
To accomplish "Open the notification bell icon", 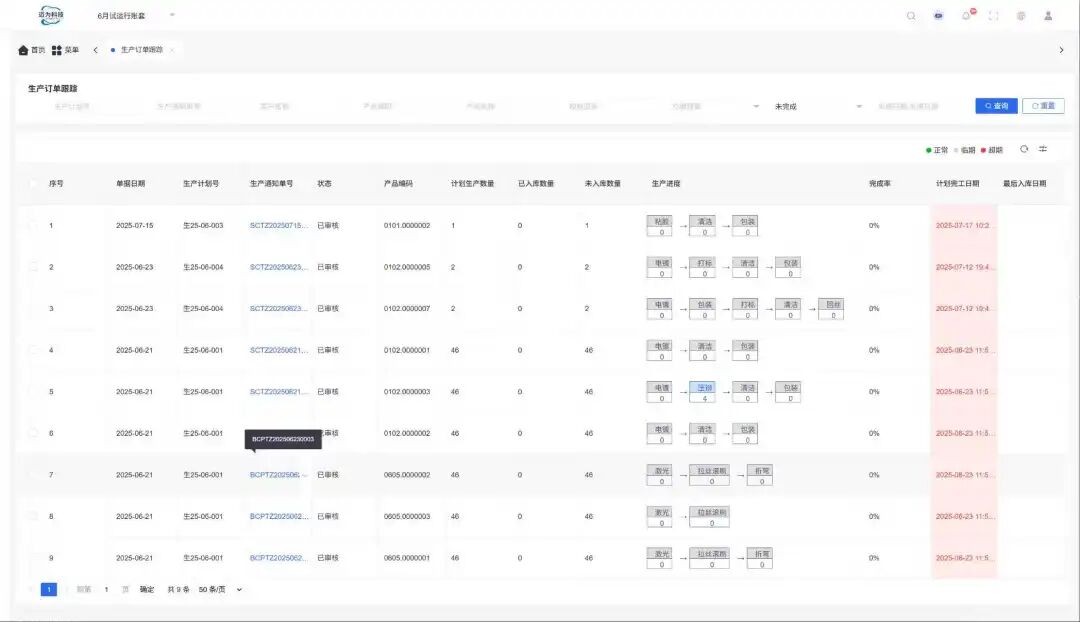I will point(966,16).
